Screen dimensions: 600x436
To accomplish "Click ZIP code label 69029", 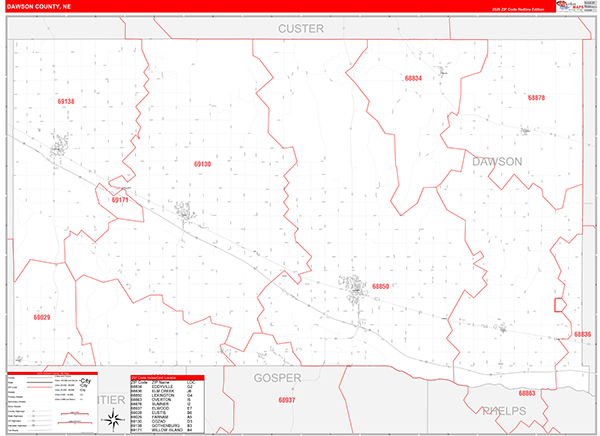I will pos(42,317).
